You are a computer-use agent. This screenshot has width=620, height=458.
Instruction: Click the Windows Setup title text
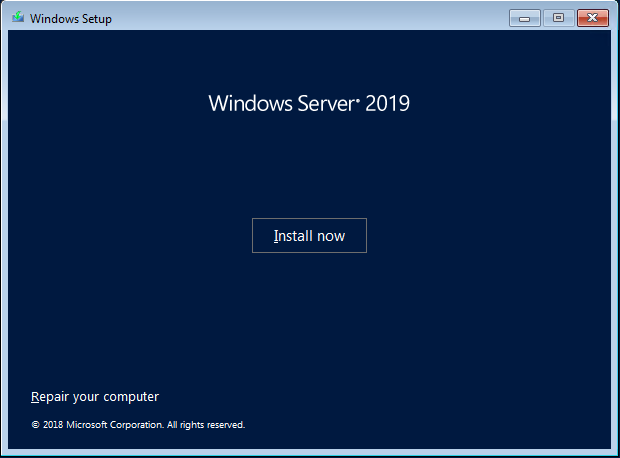[71, 19]
